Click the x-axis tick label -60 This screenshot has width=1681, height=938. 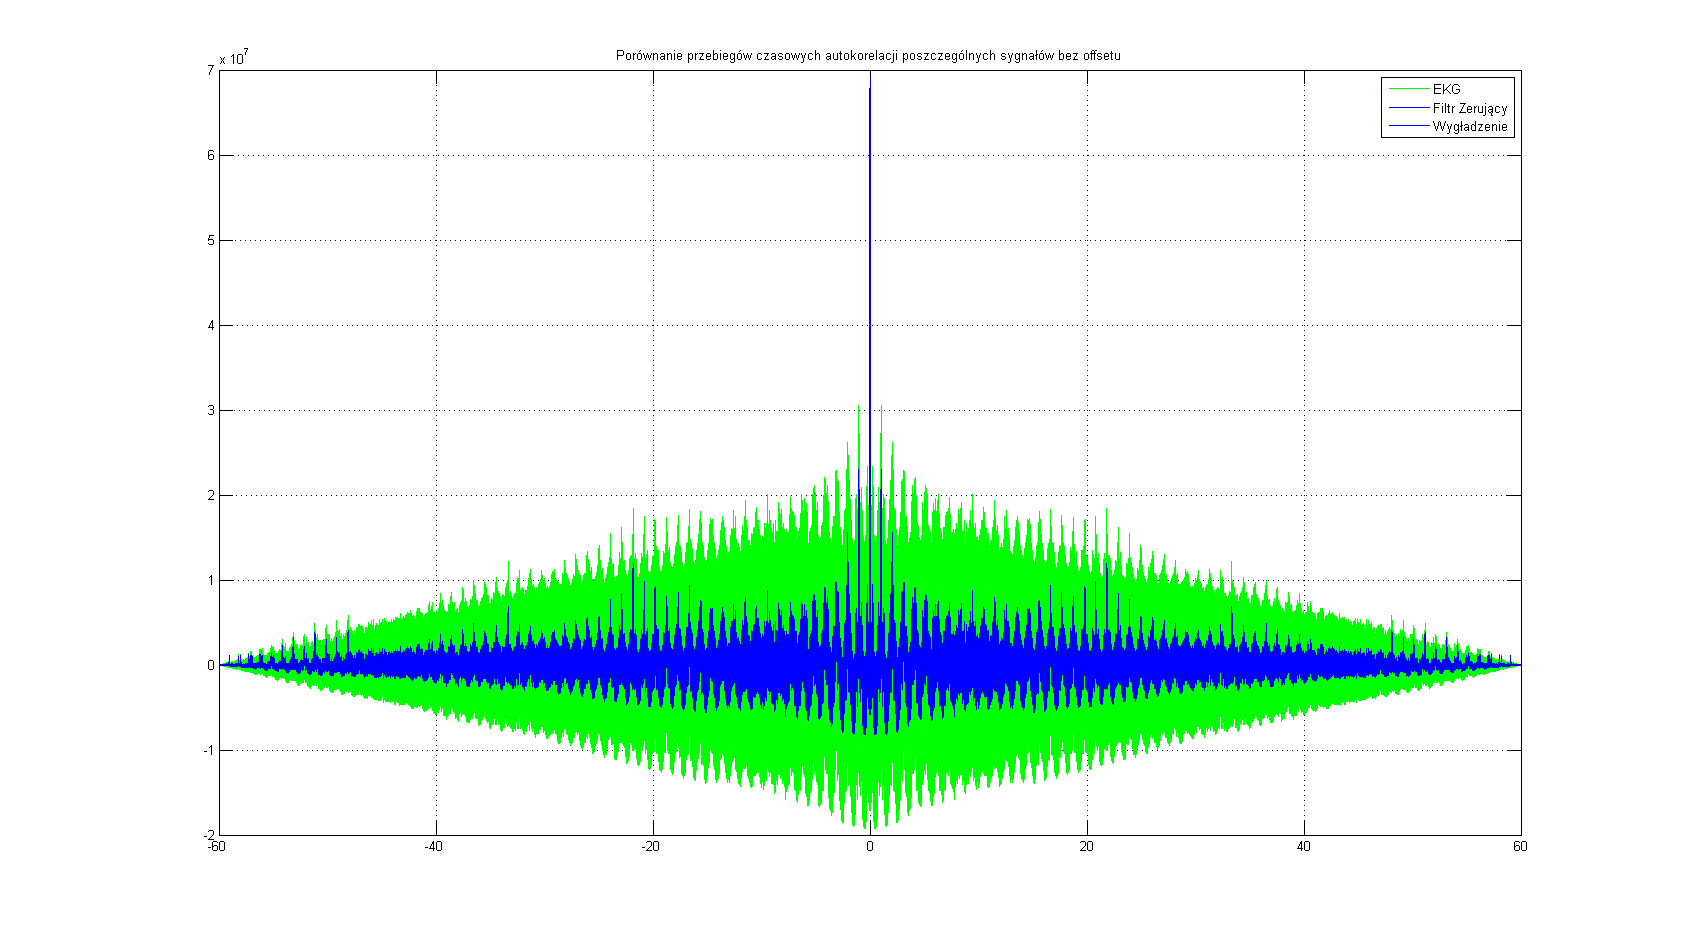216,847
